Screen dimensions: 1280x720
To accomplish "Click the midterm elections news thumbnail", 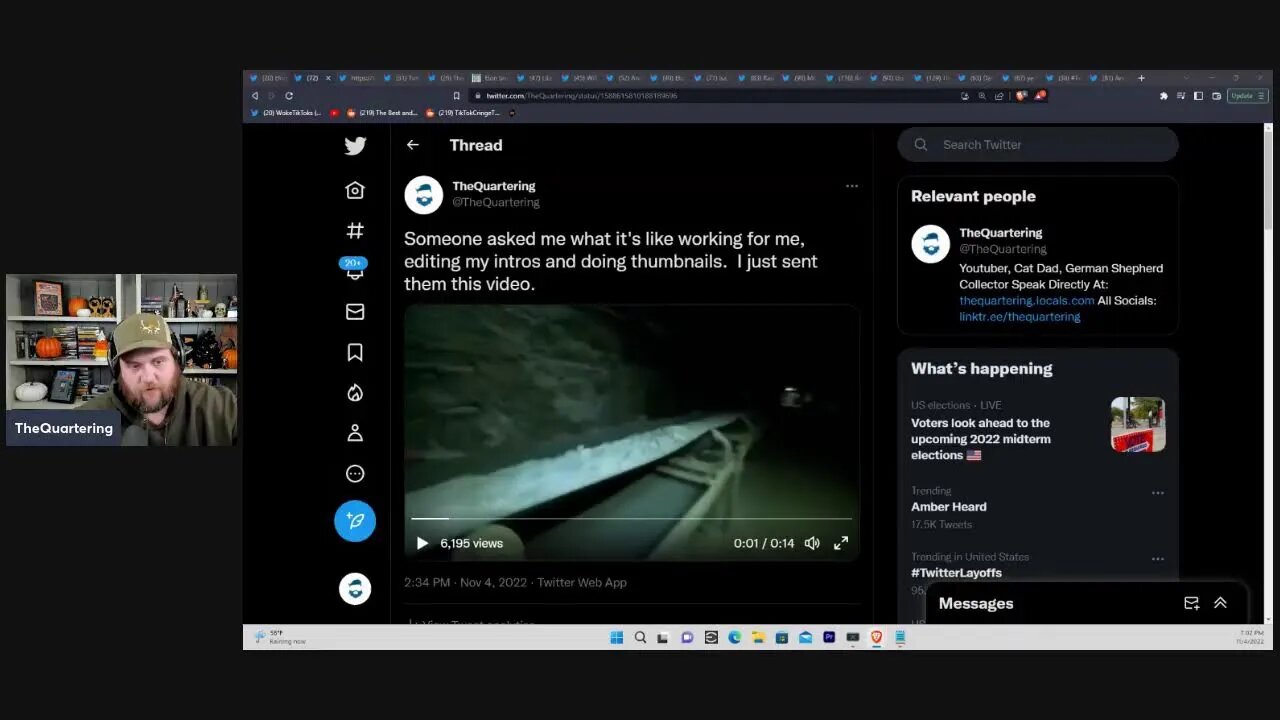I will [x=1138, y=425].
